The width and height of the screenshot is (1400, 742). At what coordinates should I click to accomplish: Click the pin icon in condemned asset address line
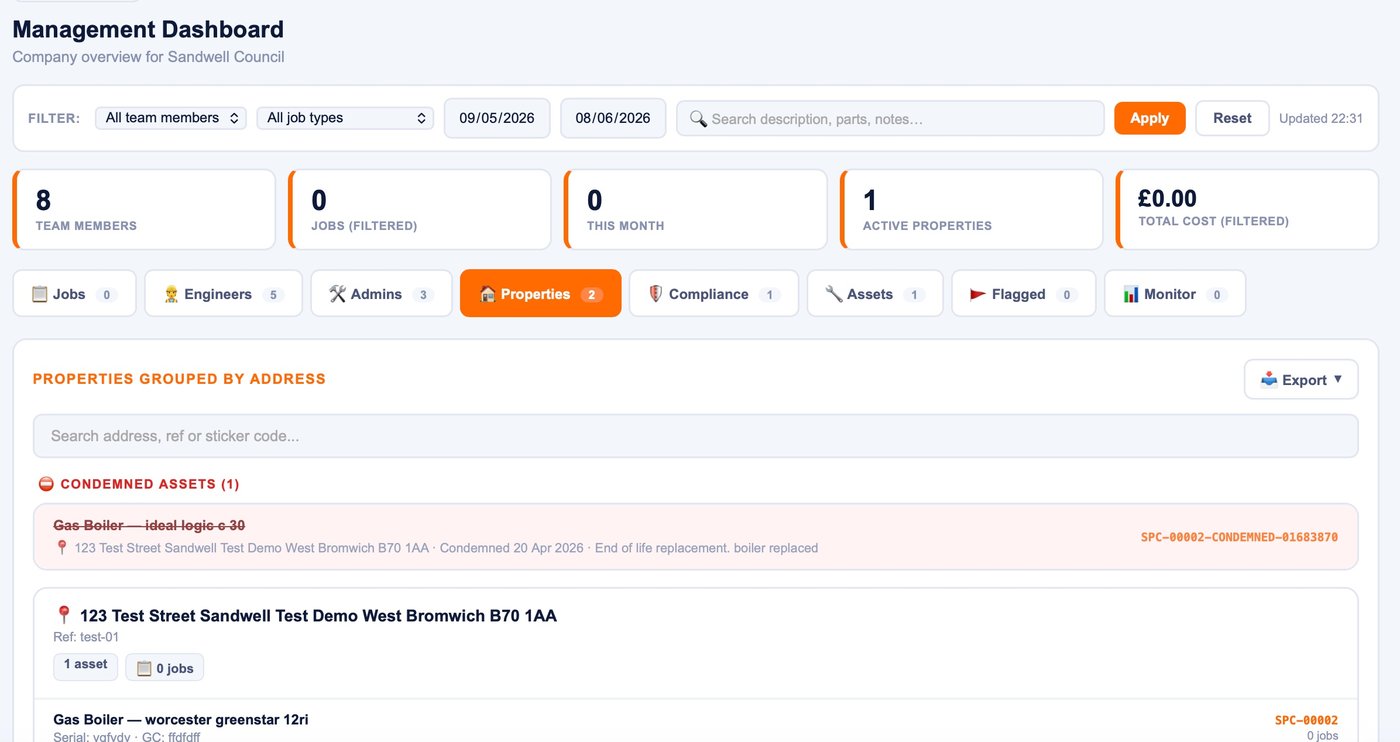62,547
